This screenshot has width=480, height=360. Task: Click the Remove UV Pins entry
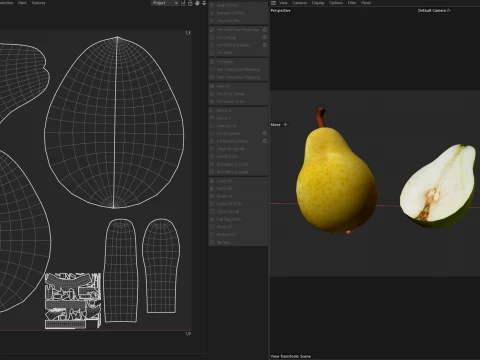tap(238, 13)
